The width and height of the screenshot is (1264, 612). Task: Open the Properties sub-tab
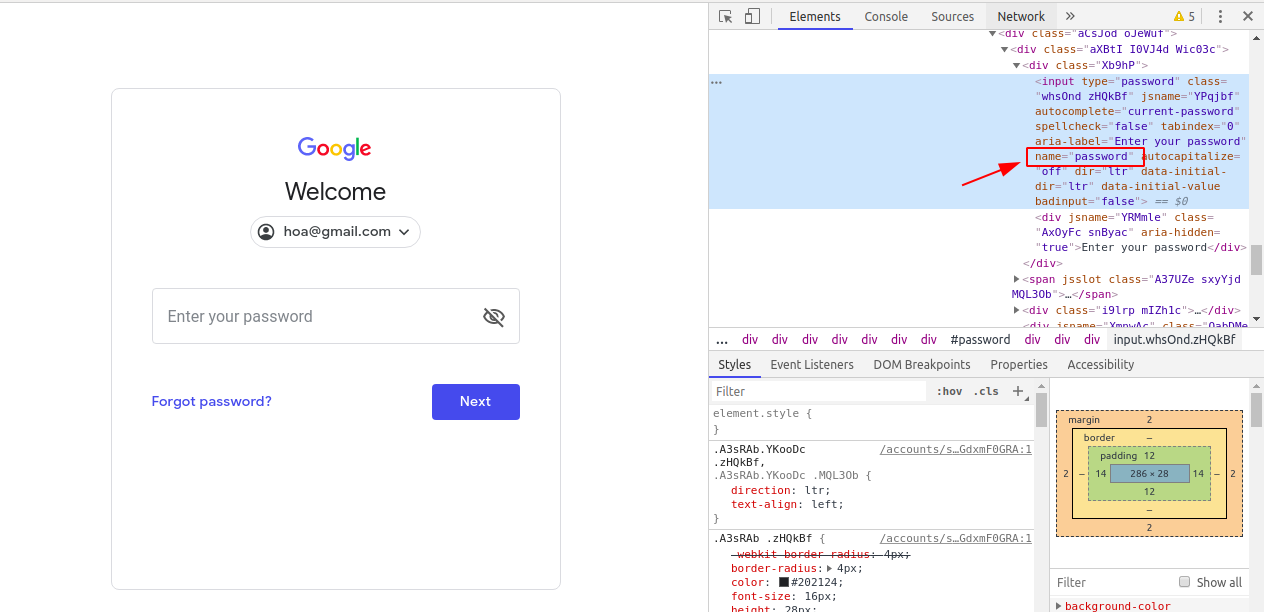[x=1019, y=365]
